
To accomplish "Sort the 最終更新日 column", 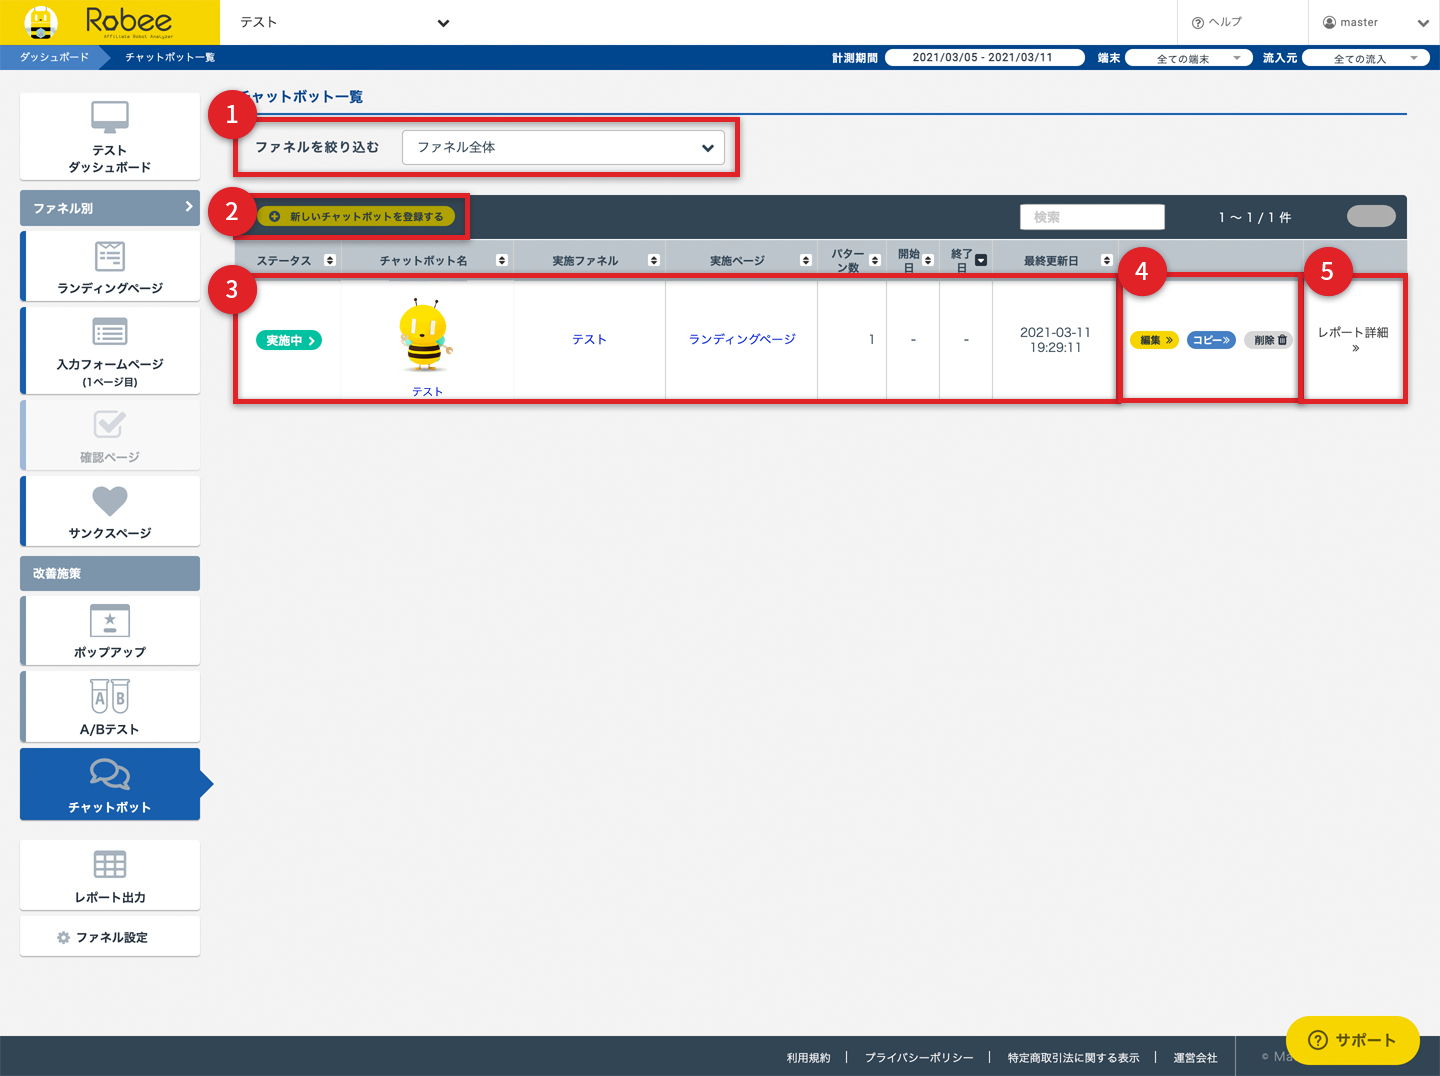I will click(1106, 261).
